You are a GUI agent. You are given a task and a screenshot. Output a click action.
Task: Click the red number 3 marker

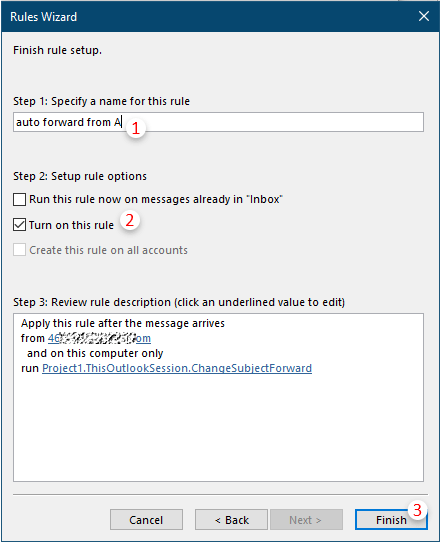click(x=417, y=510)
